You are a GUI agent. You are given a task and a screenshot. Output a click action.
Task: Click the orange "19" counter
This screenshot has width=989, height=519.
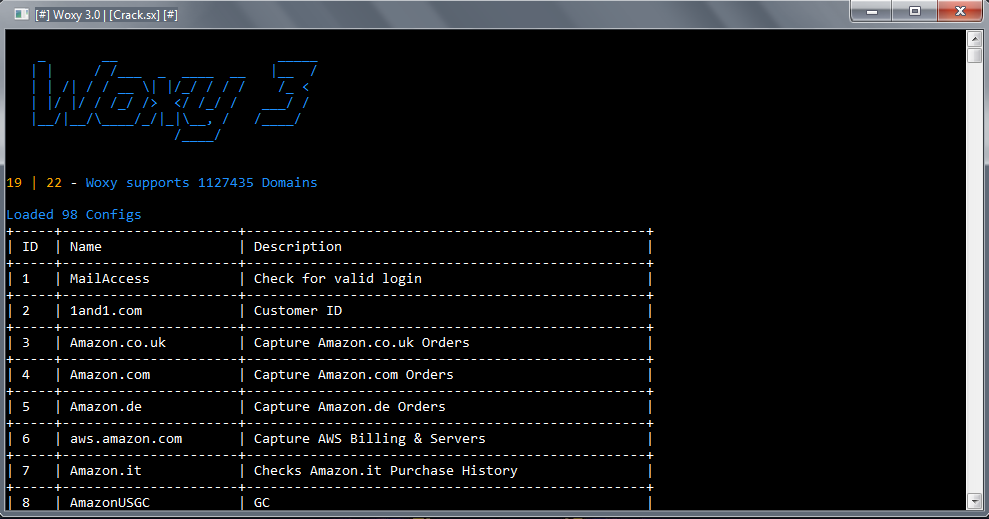coord(14,183)
